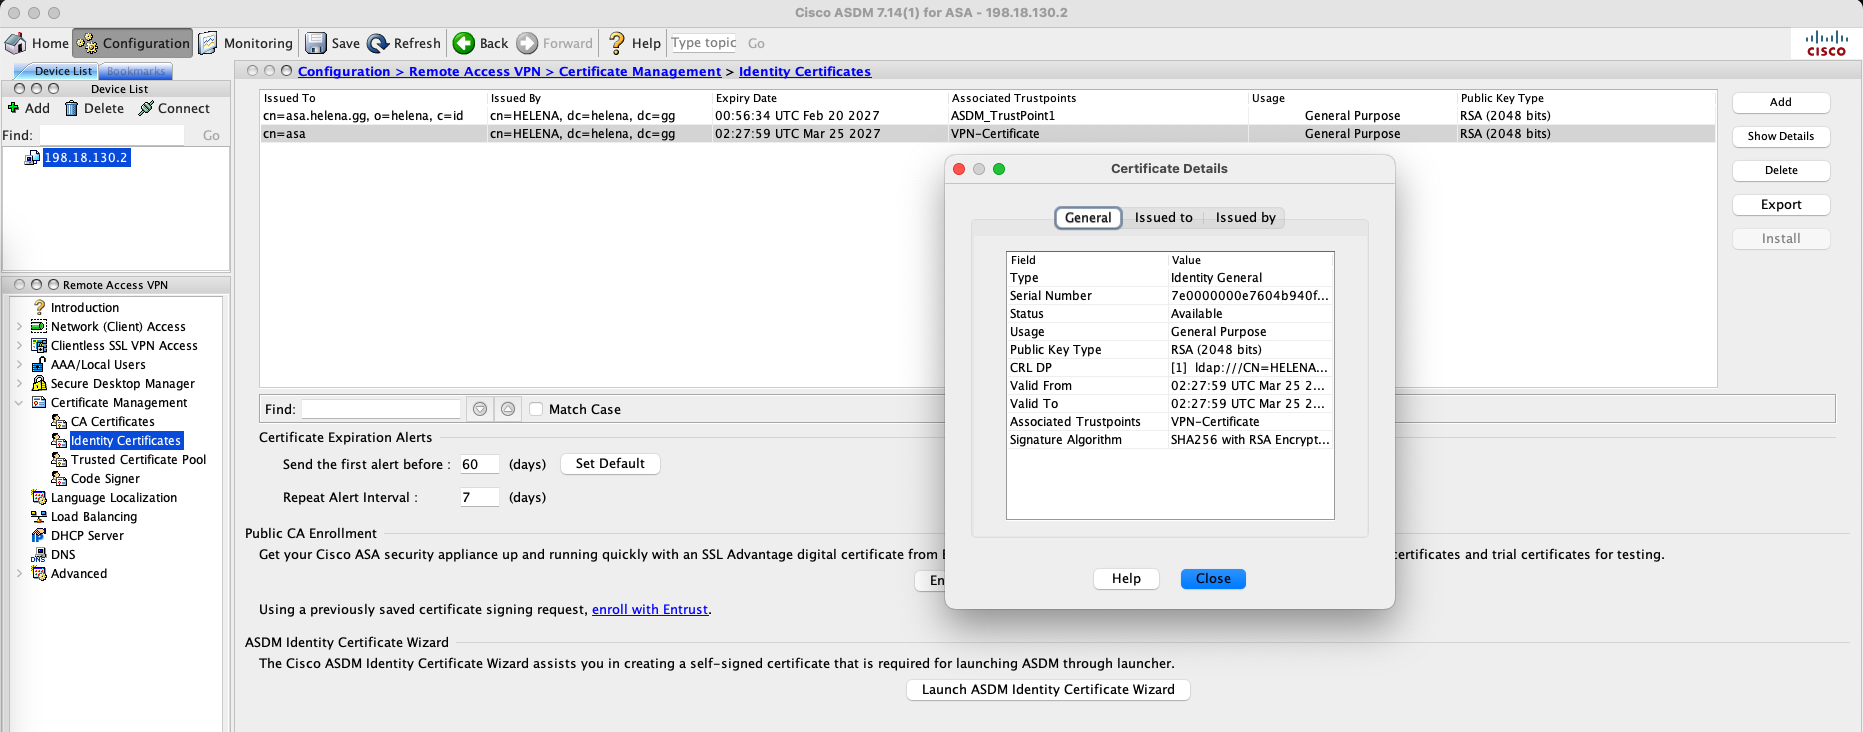
Task: Click the Close button in Certificate Details
Action: [x=1213, y=579]
